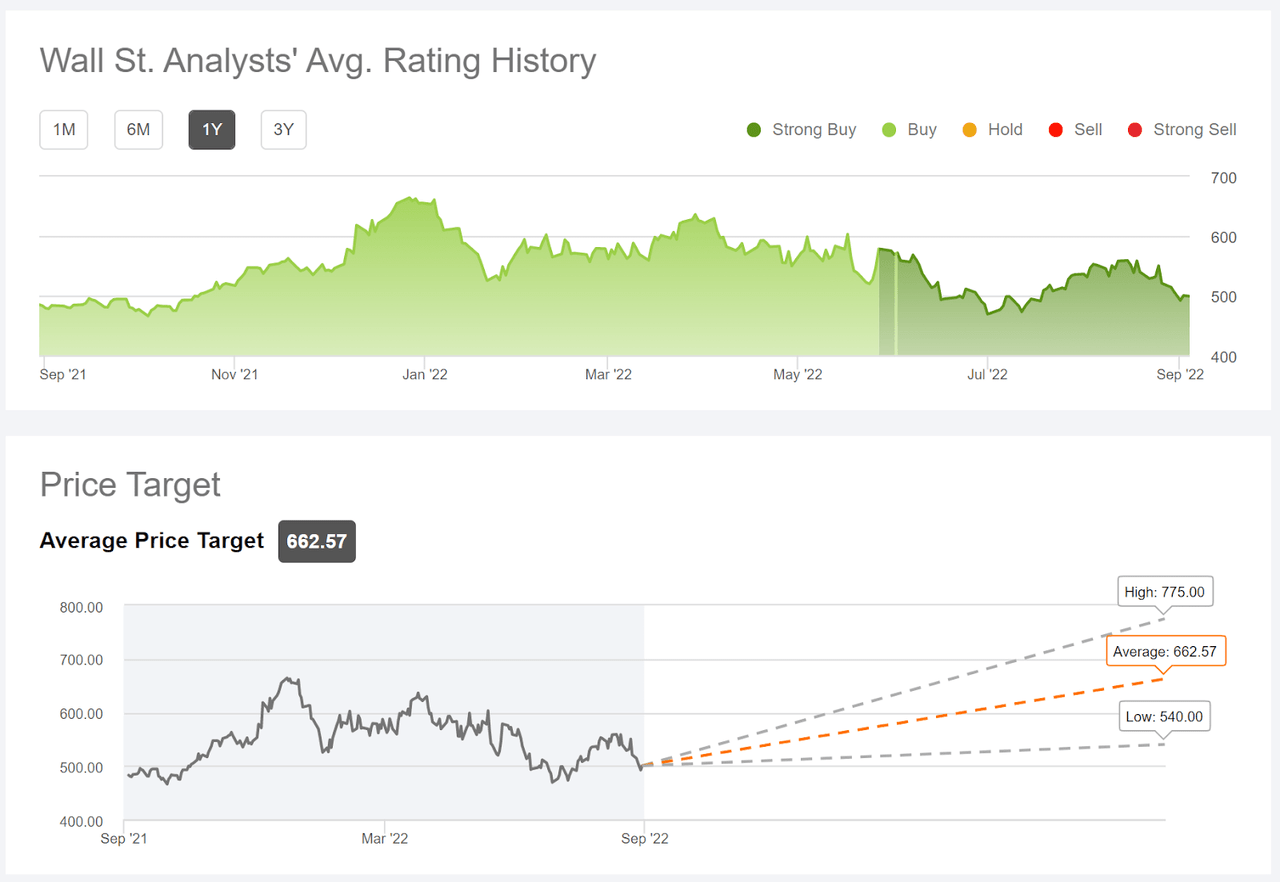The image size is (1280, 882).
Task: Click the Nov '21 axis label
Action: (x=235, y=374)
